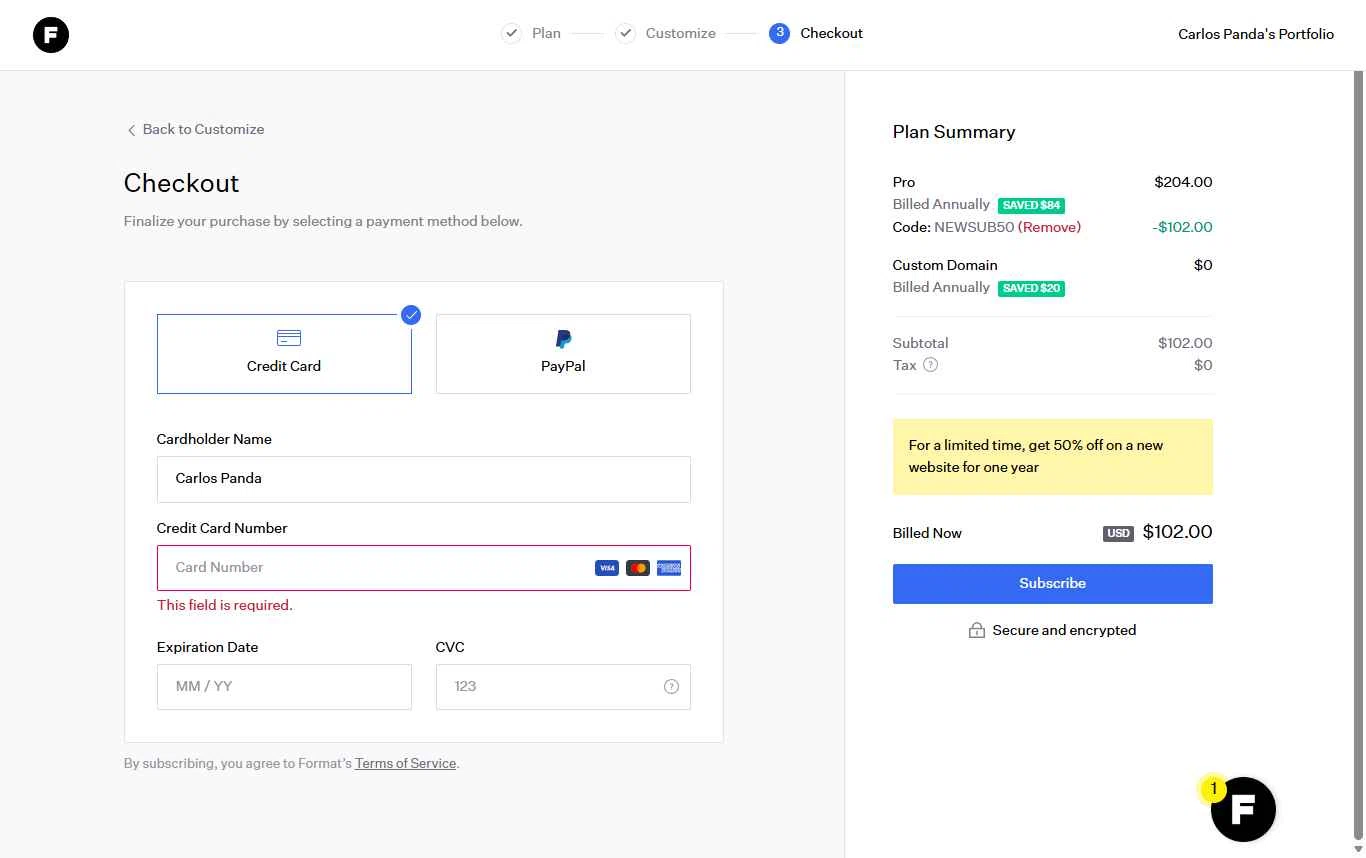This screenshot has height=858, width=1366.
Task: Click the Custom Domain line item
Action: (945, 265)
